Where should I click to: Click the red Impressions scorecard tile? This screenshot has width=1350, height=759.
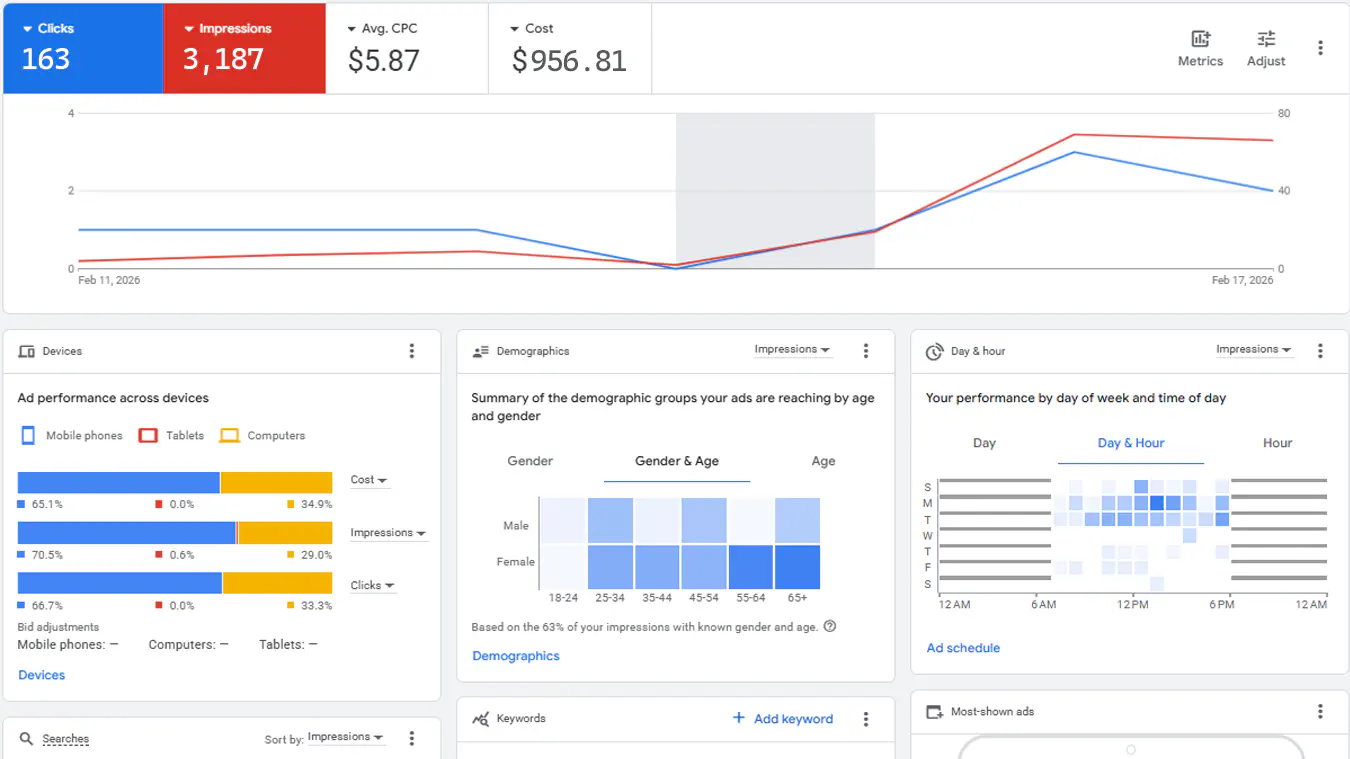click(x=244, y=48)
